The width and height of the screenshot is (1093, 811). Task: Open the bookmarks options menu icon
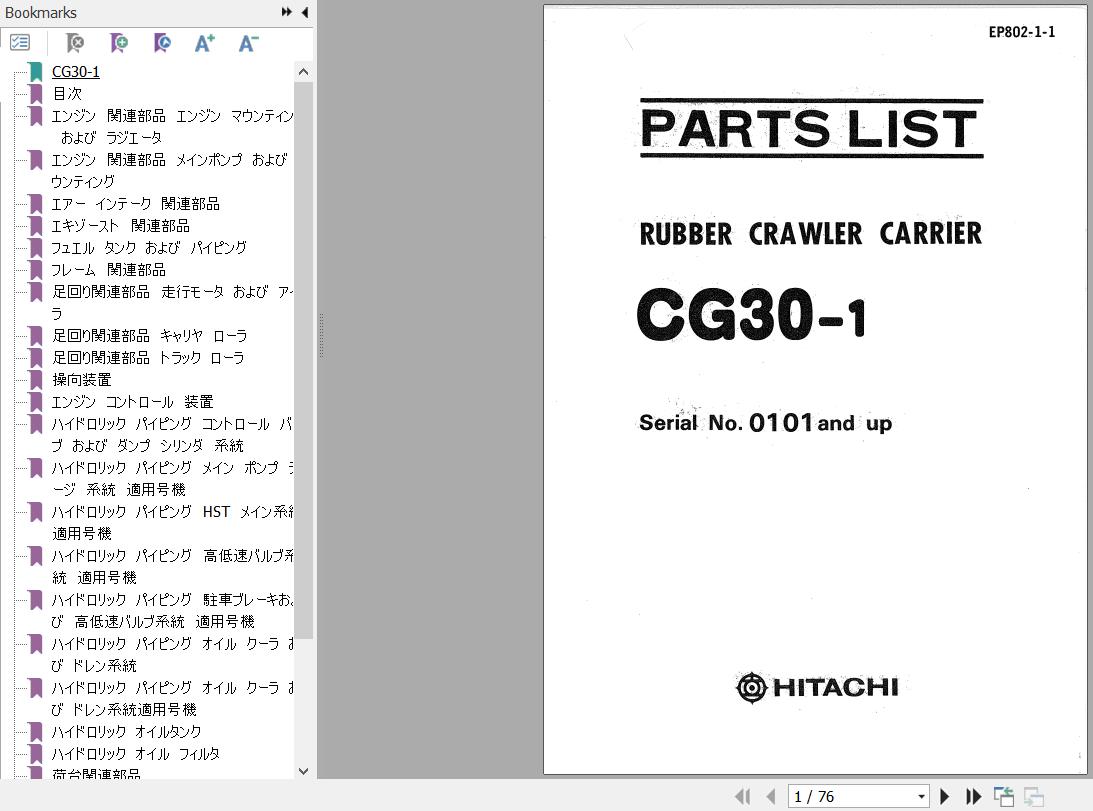pos(20,43)
